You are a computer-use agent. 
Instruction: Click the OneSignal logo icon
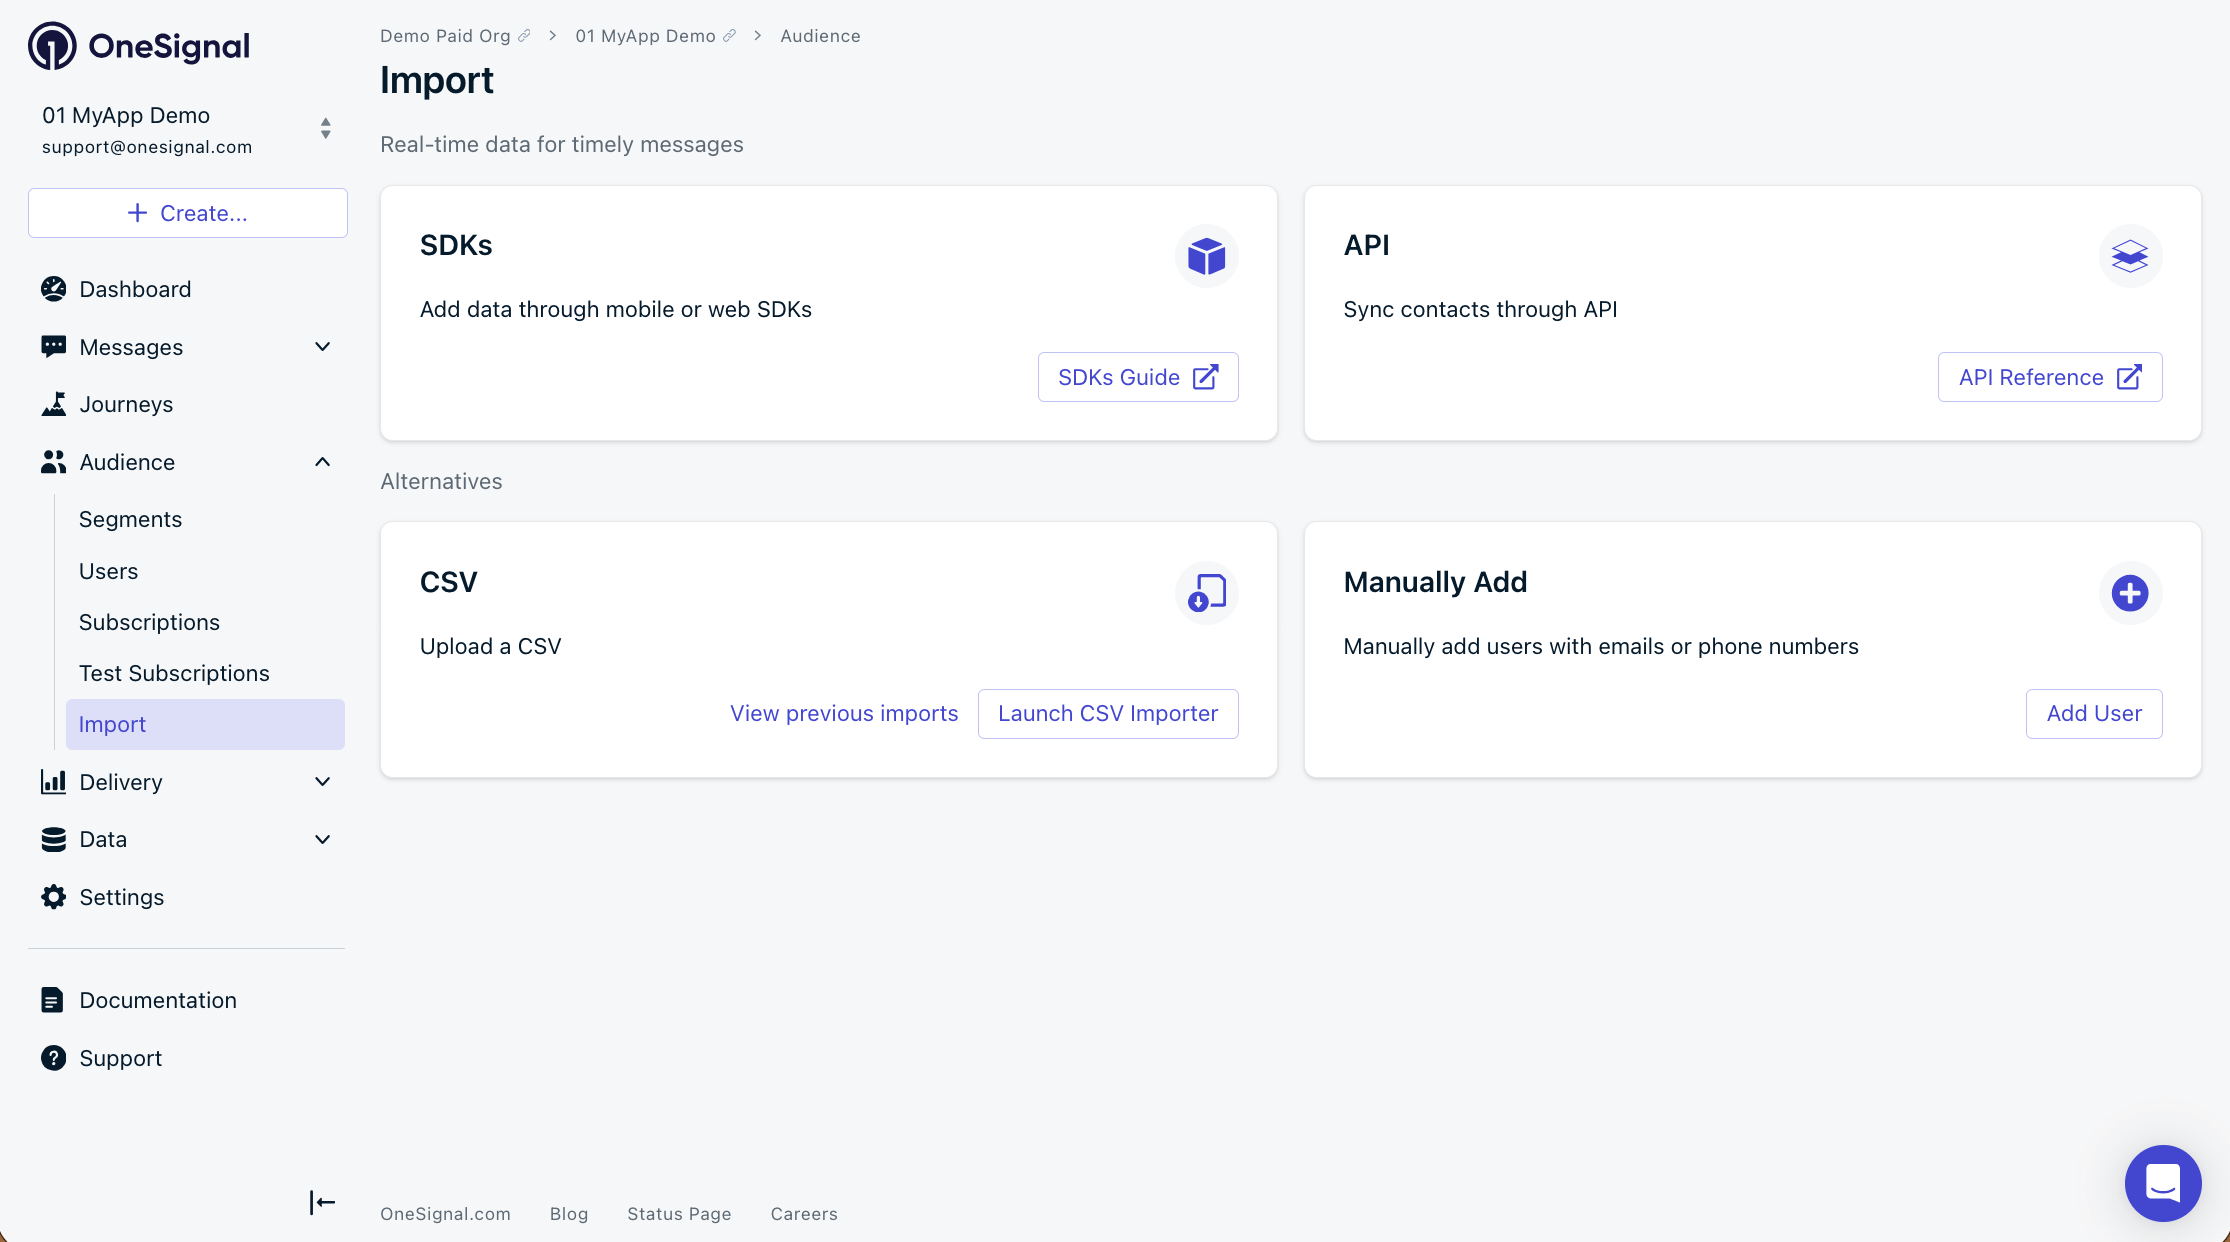click(52, 46)
